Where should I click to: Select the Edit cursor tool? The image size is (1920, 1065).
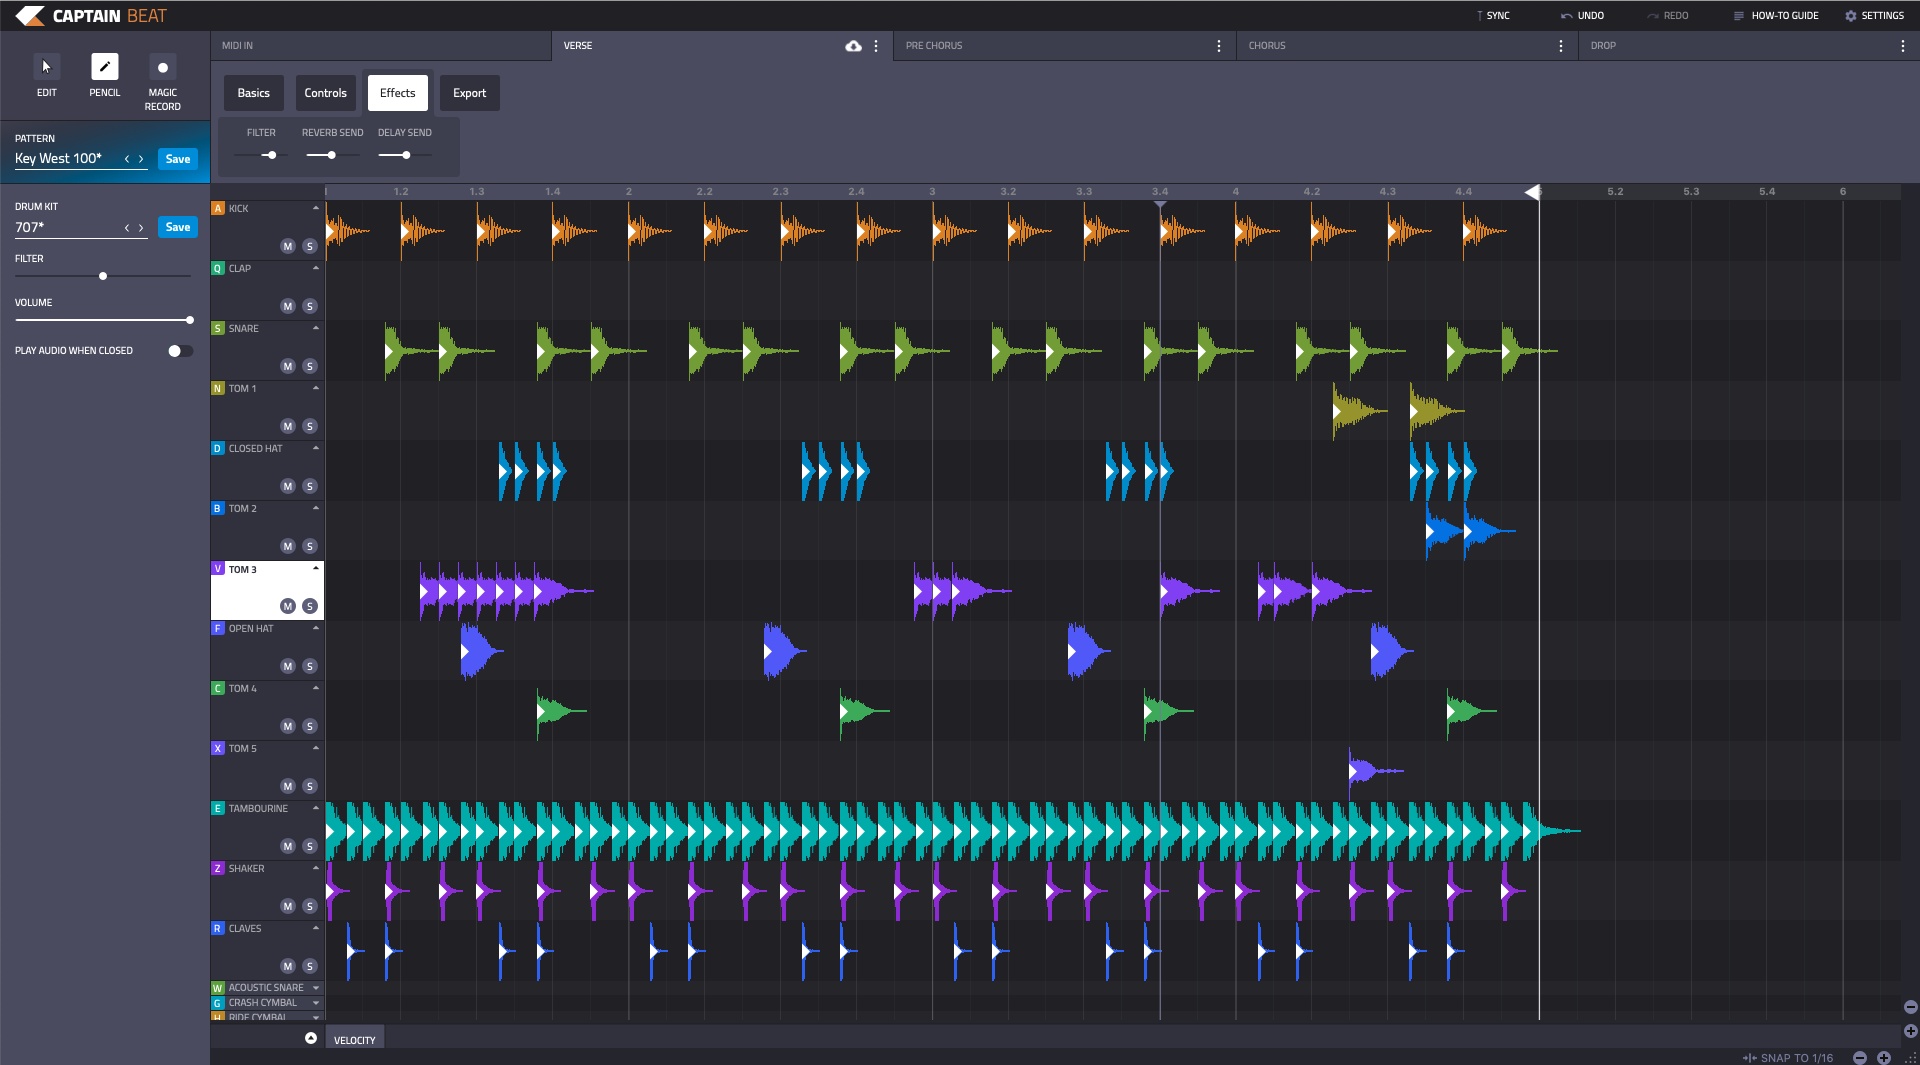tap(46, 67)
